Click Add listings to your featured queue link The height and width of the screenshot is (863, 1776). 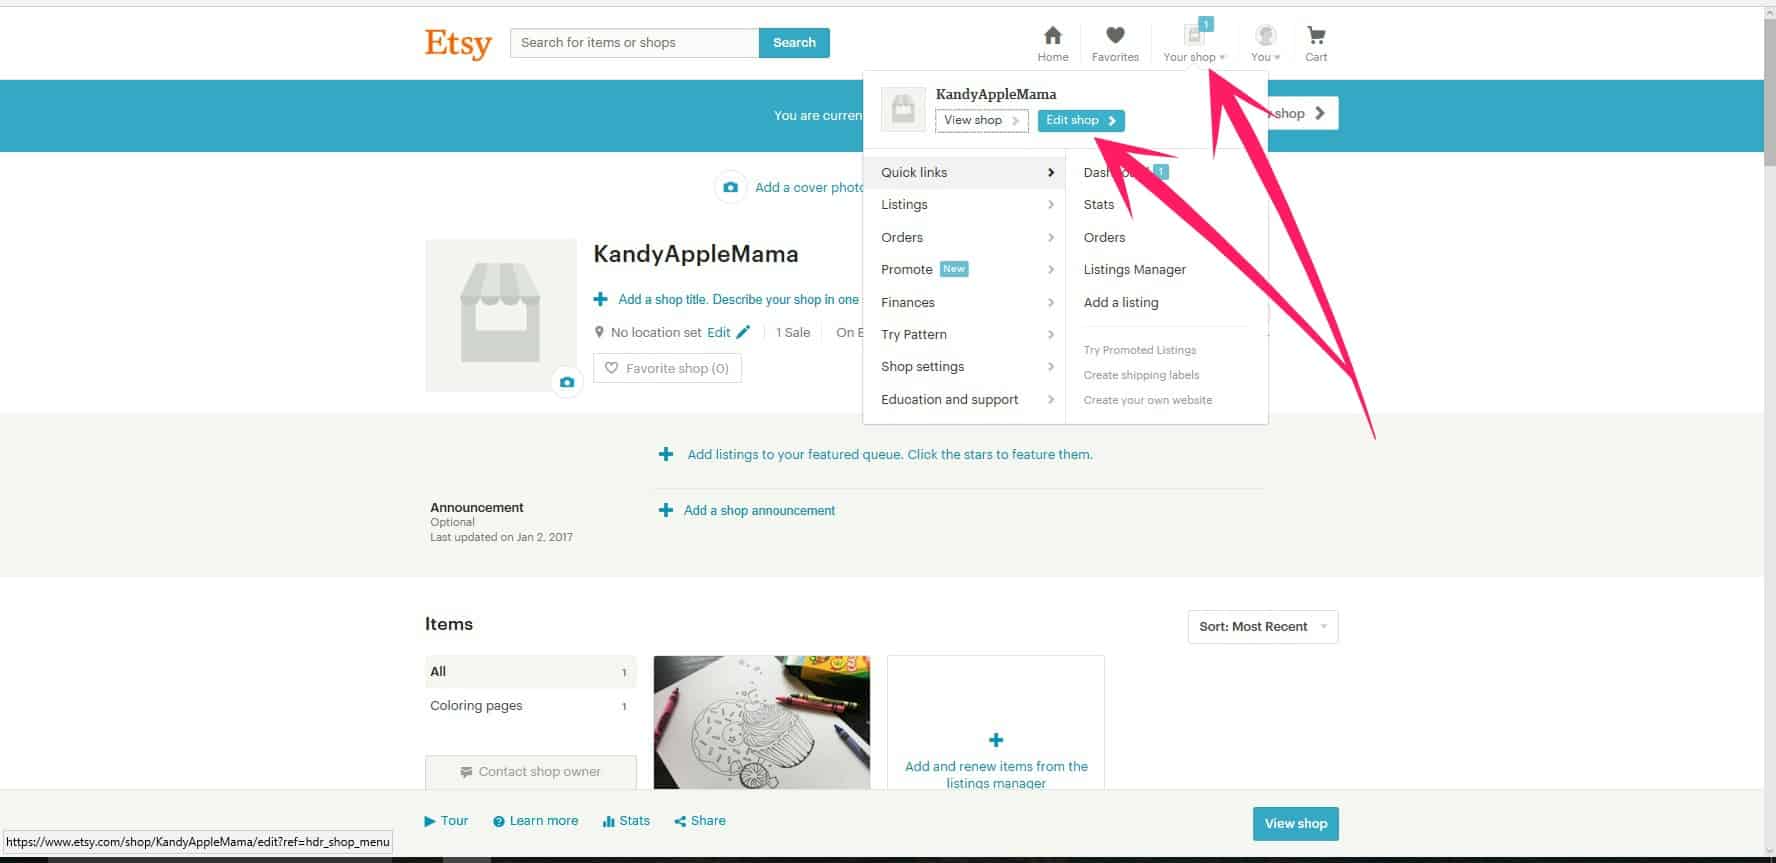890,454
